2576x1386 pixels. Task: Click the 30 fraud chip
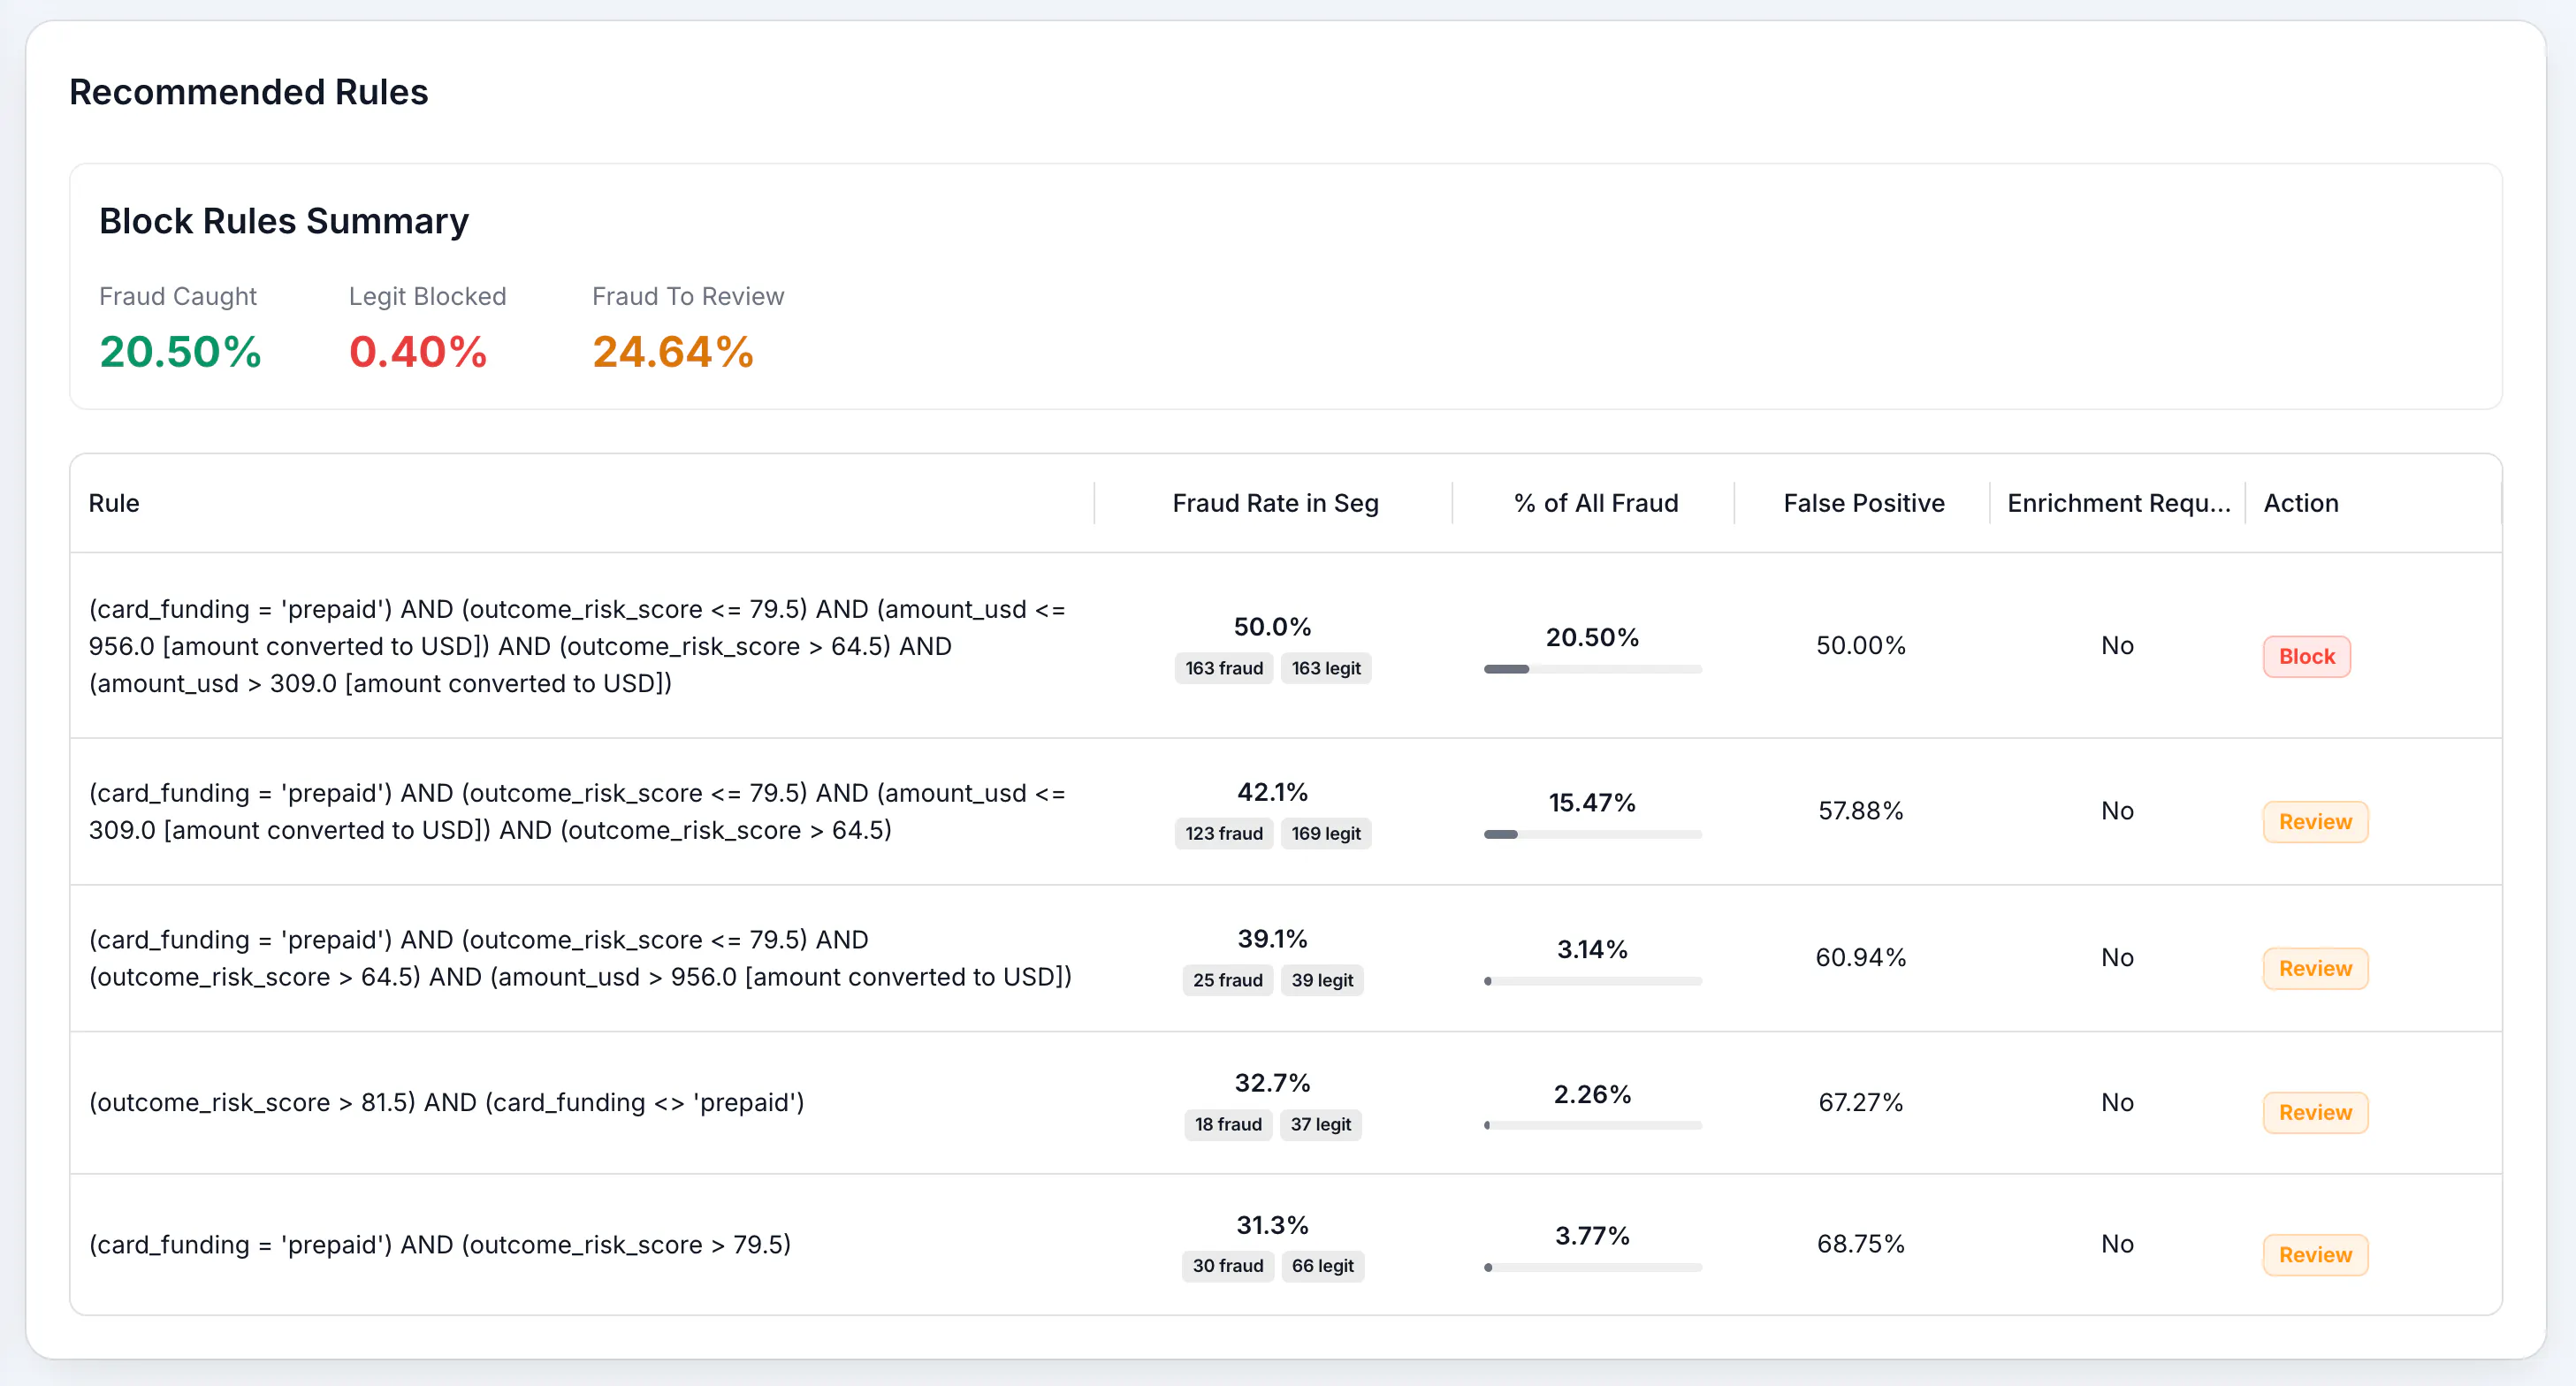click(1227, 1266)
